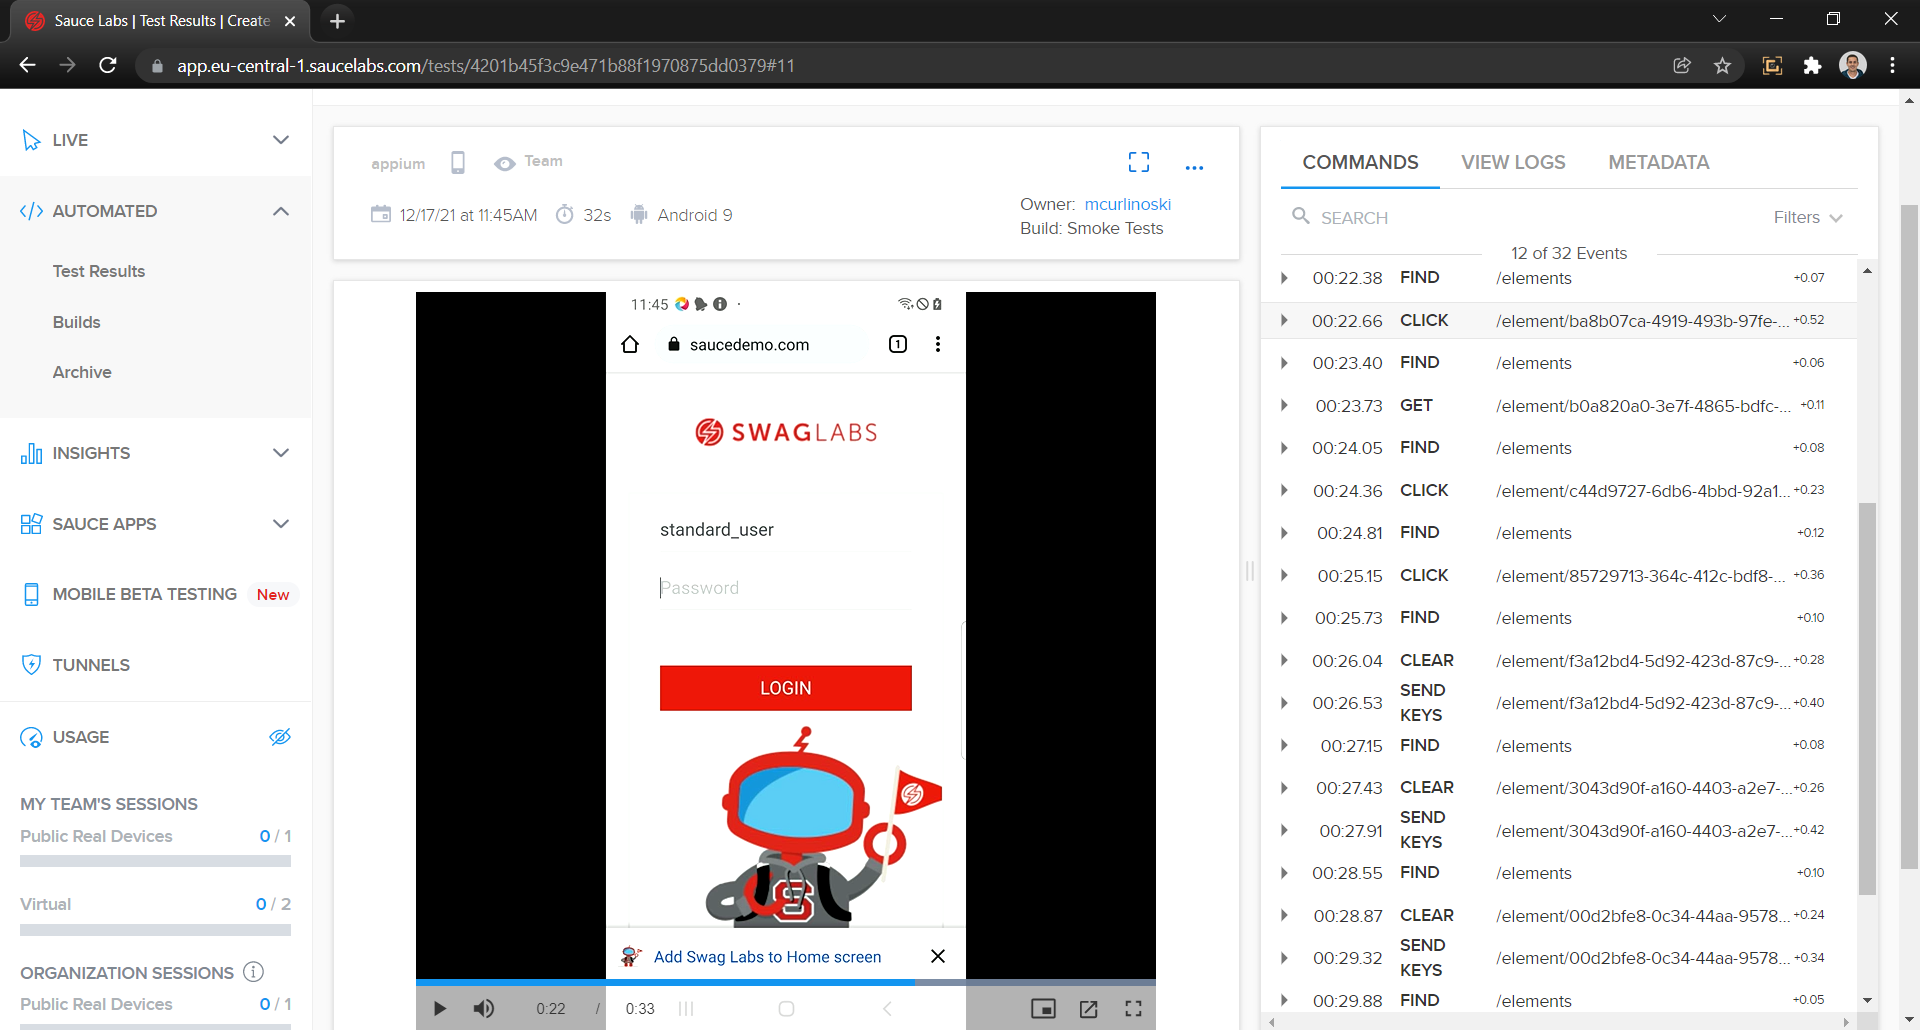
Task: Click the browser address bar URL
Action: 485,65
